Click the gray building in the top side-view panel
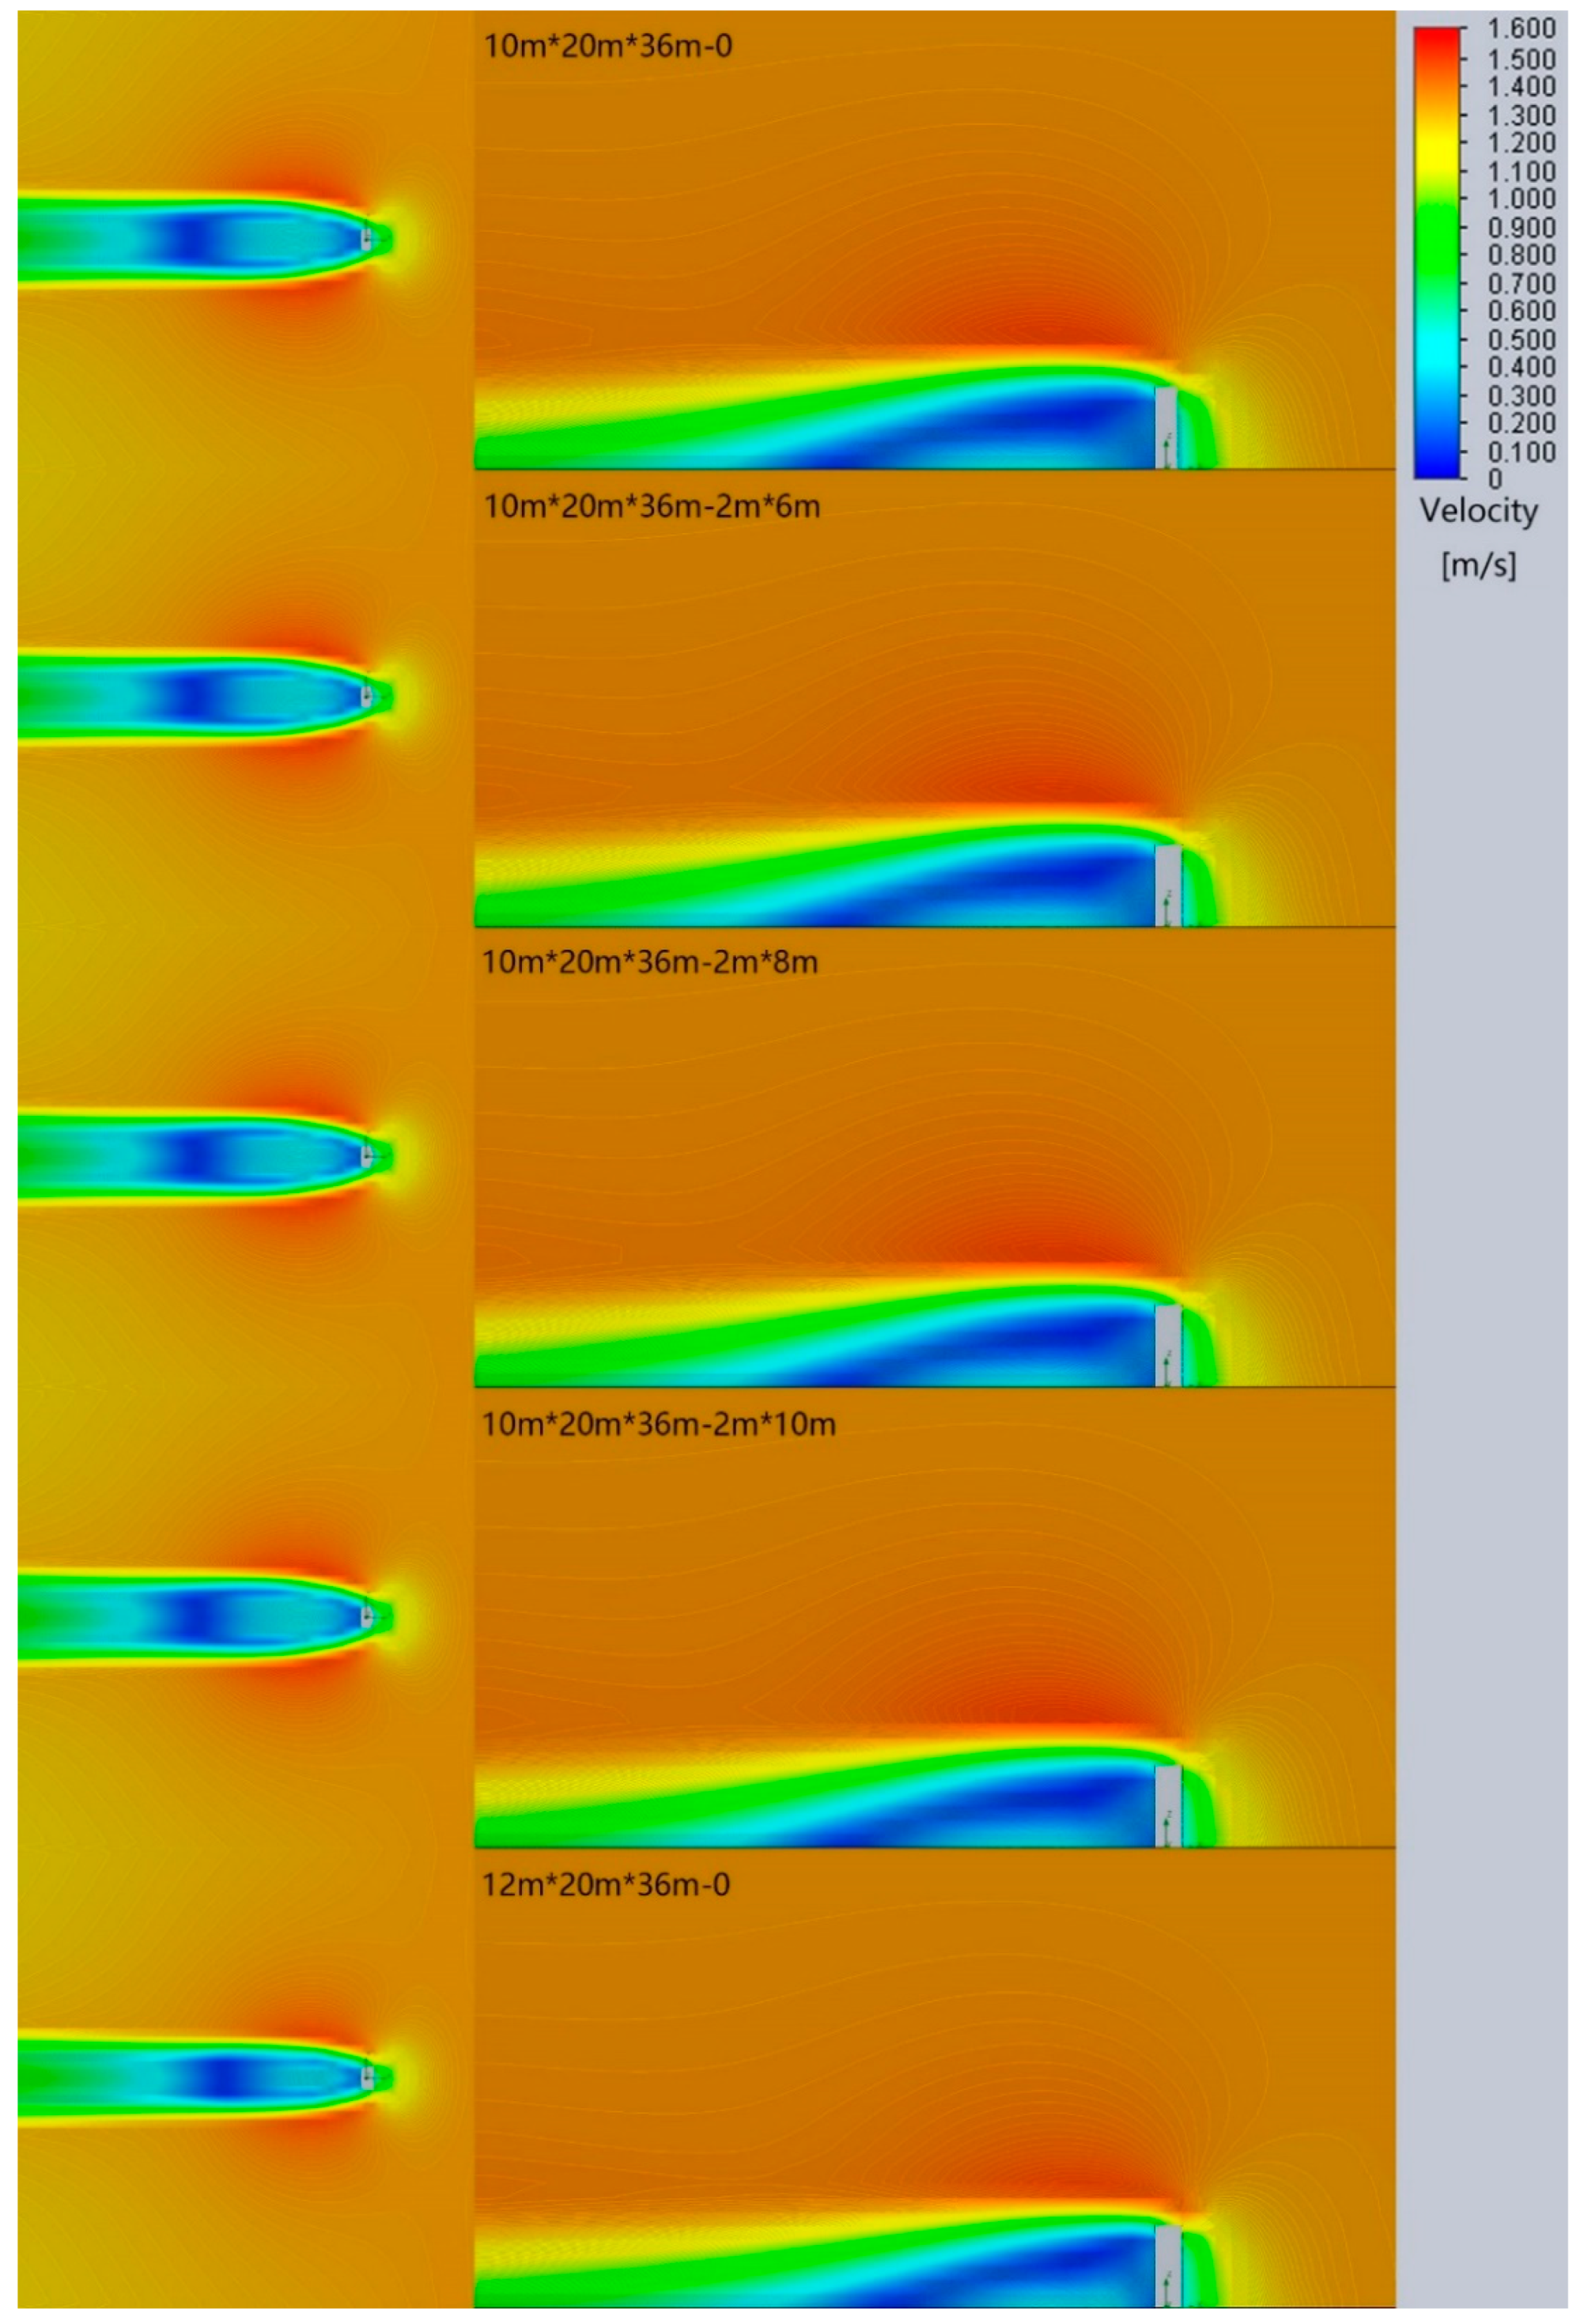The height and width of the screenshot is (2324, 1584). point(1166,427)
